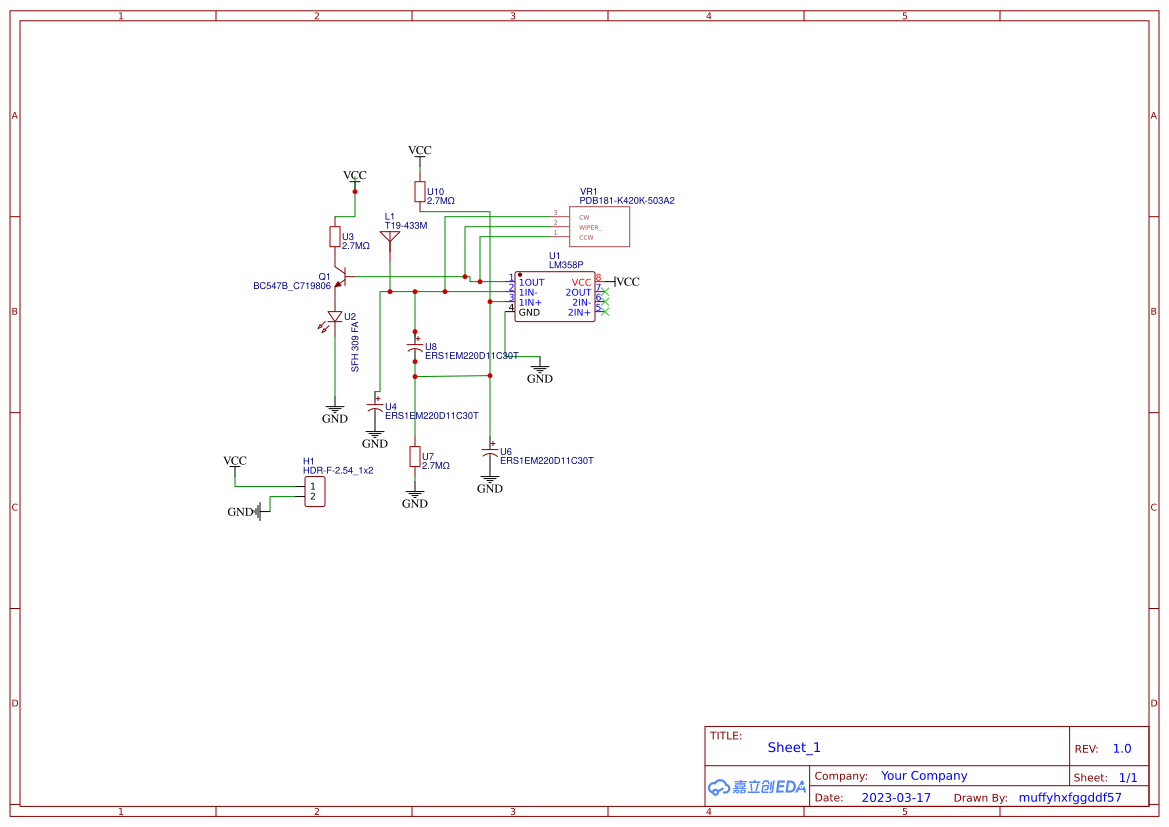Viewport: 1169px width, 827px height.
Task: Select the U1 LM358P op-amp body
Action: coord(555,295)
